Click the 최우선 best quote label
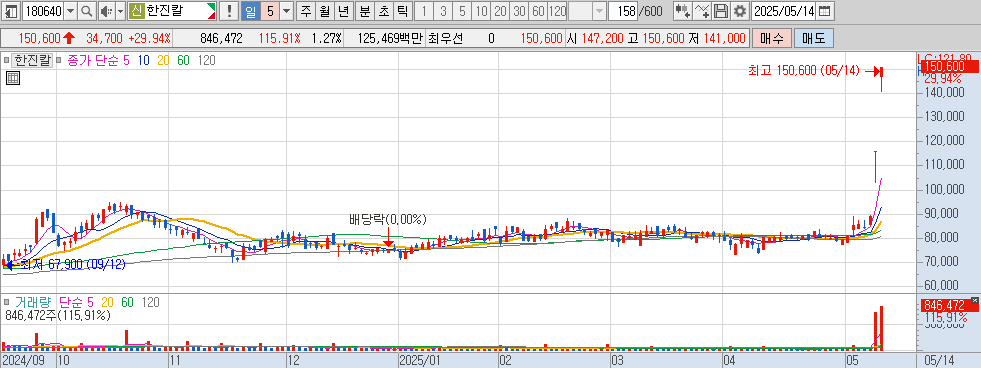Image resolution: width=981 pixels, height=368 pixels. pyautogui.click(x=445, y=38)
